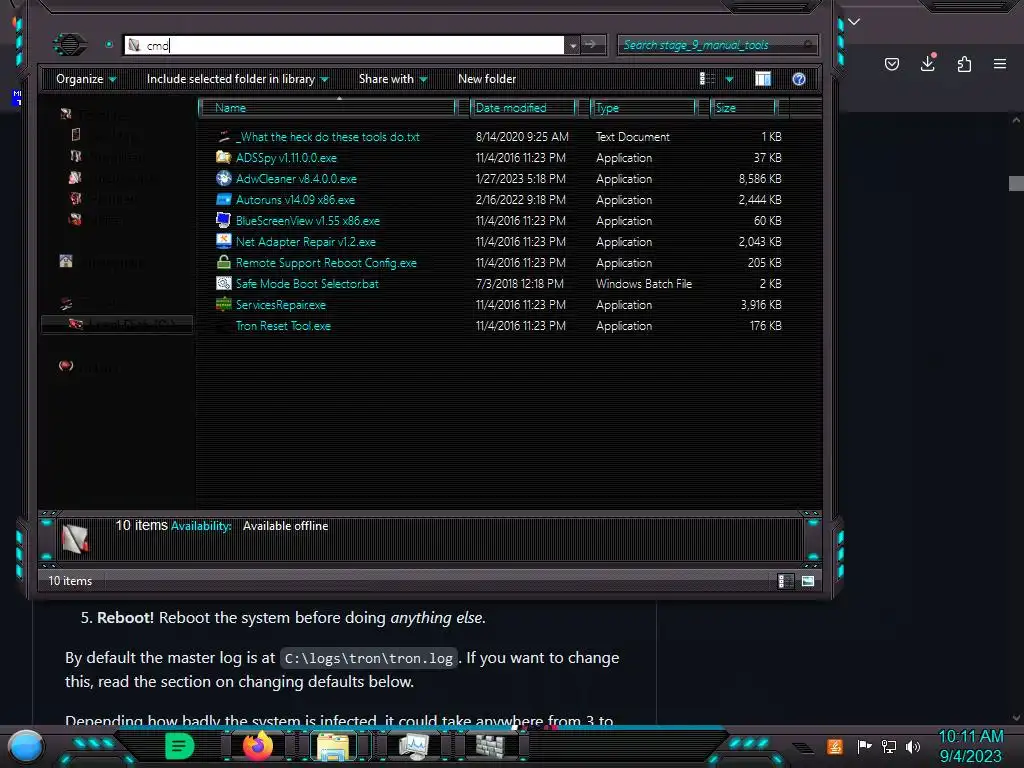This screenshot has width=1024, height=768.
Task: Open the firewall brick-wall taskbar app
Action: [x=490, y=746]
